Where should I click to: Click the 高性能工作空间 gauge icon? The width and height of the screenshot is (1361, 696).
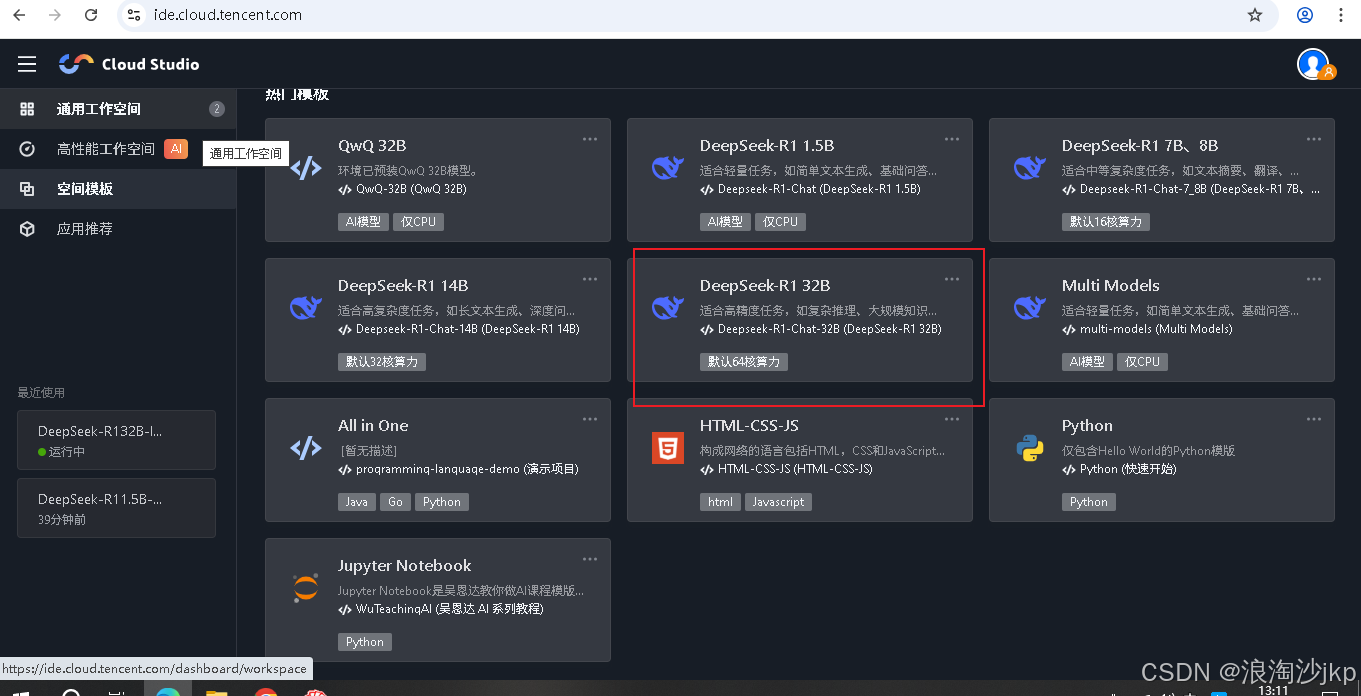[27, 149]
